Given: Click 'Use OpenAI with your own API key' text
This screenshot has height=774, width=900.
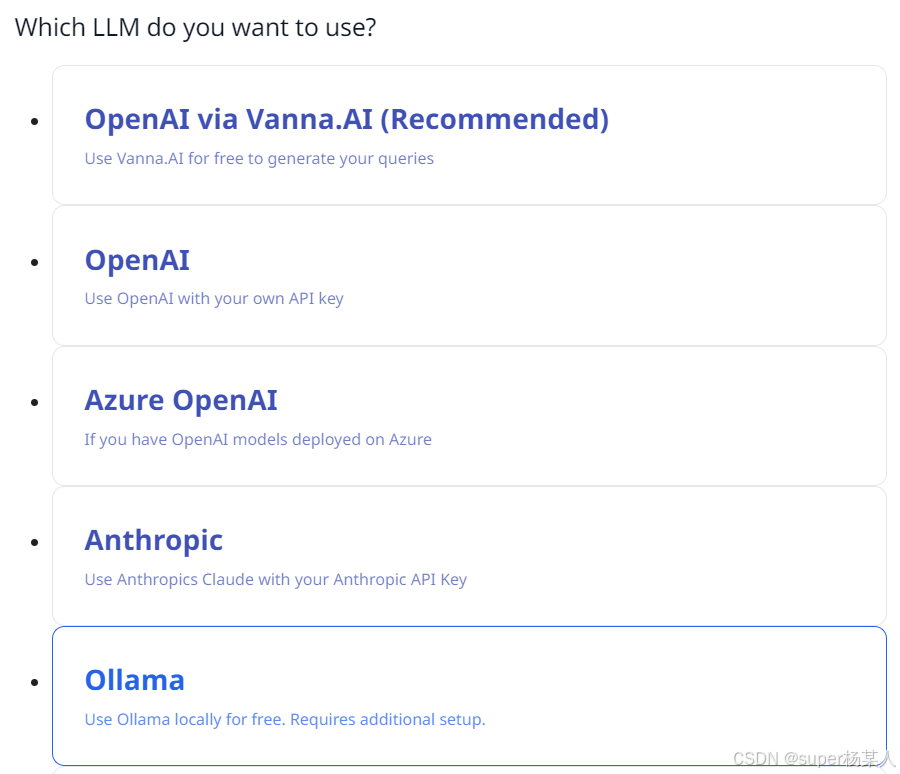Looking at the screenshot, I should click(x=214, y=298).
